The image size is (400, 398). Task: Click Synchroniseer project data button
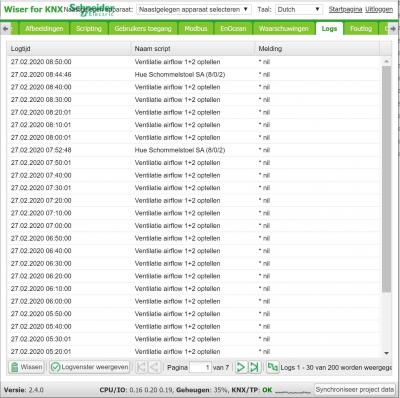(x=355, y=389)
